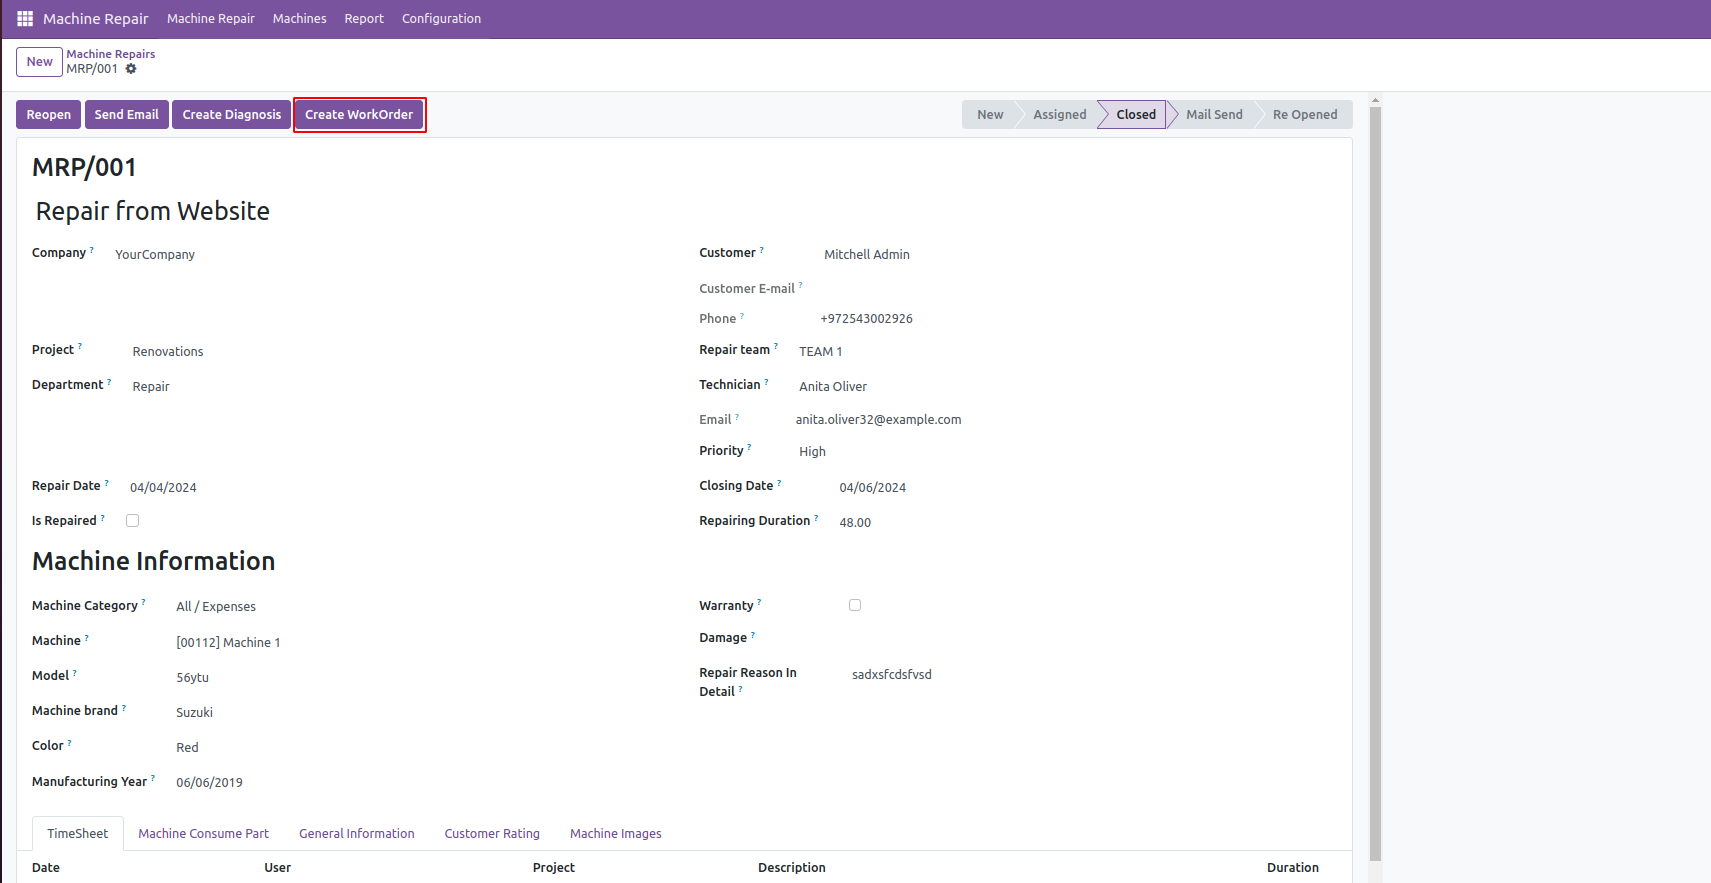Click the Email field anita.oliver32@example.com
Viewport: 1711px width, 883px height.
pos(878,420)
